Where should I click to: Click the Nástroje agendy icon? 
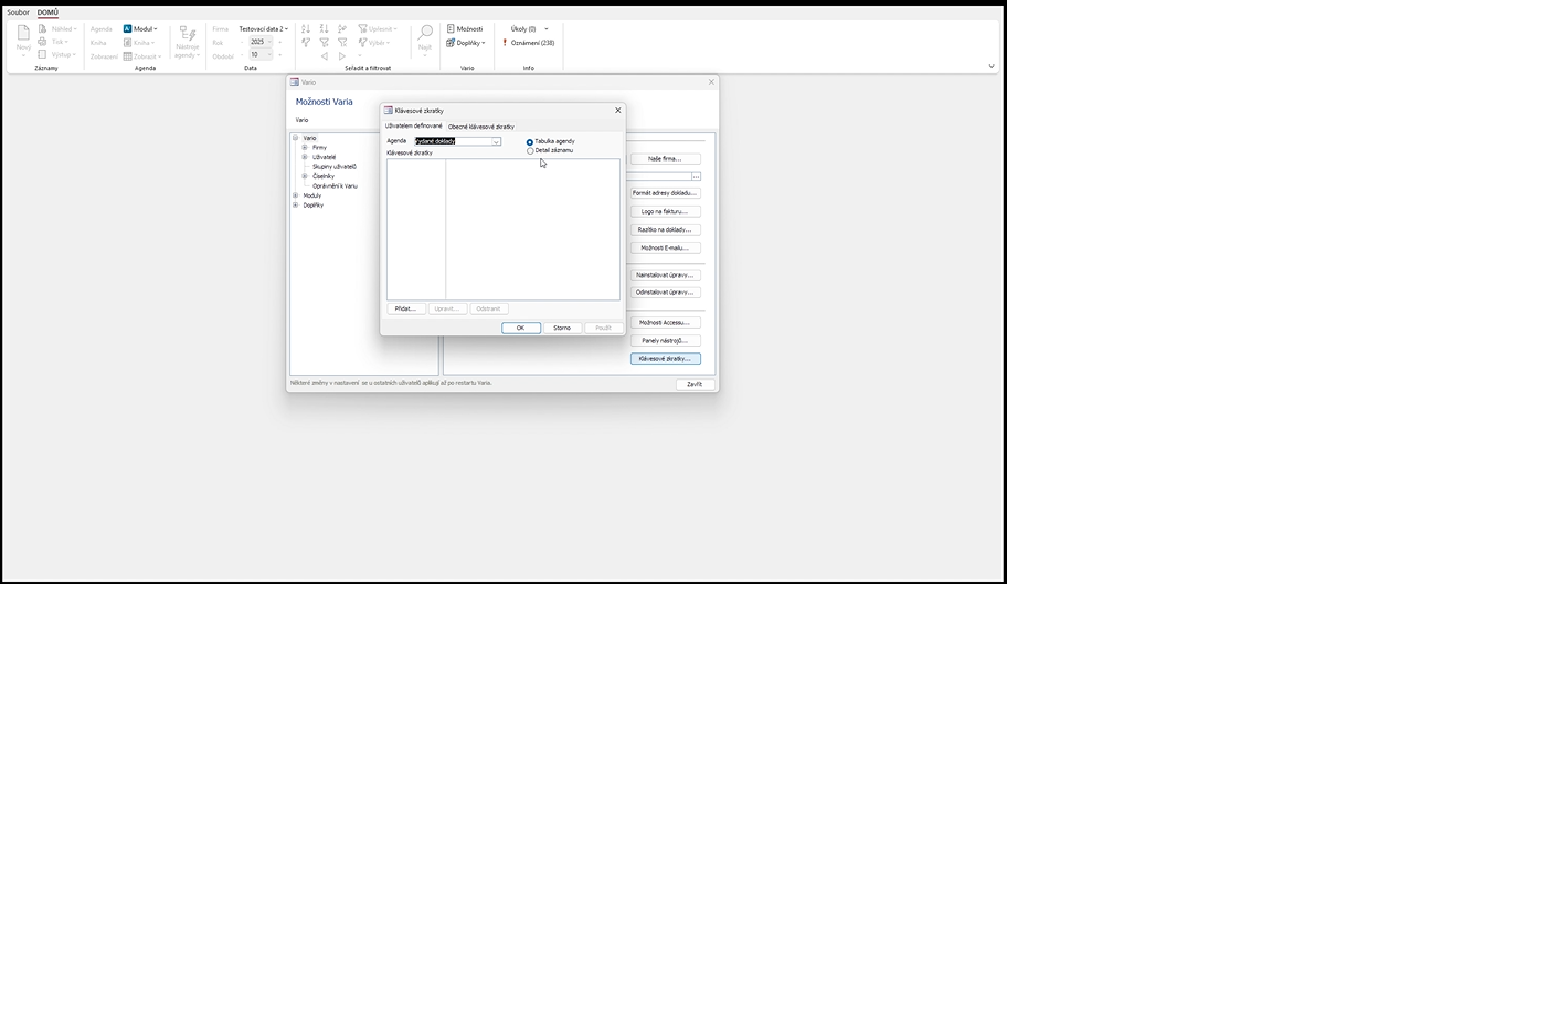(x=187, y=33)
